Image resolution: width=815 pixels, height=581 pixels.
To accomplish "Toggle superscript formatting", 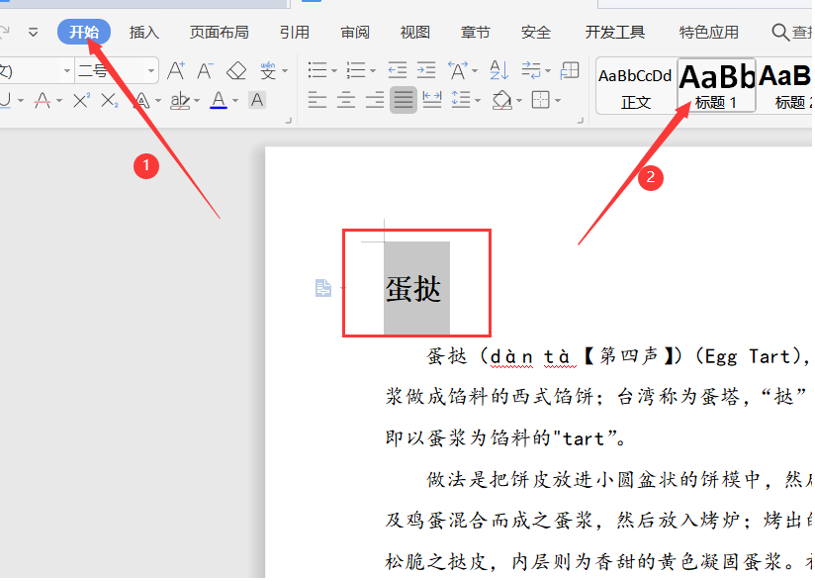I will [x=81, y=100].
